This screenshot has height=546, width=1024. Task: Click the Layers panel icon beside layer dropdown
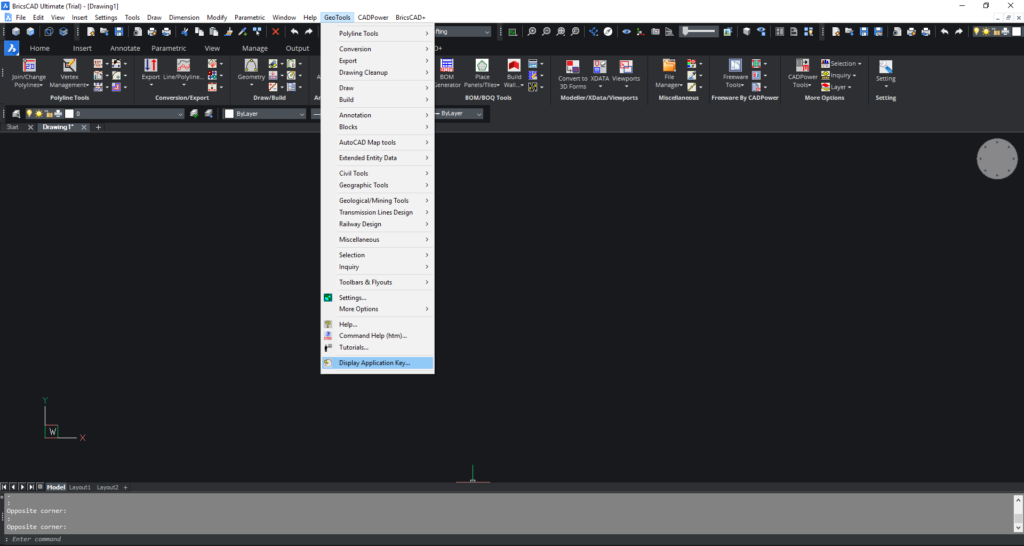click(x=17, y=114)
